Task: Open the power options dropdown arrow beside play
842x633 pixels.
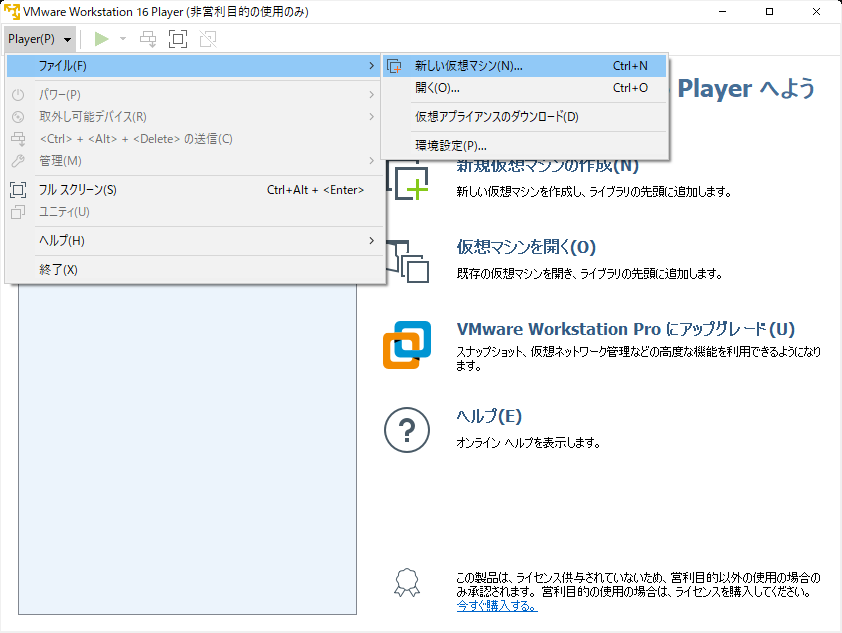Action: tap(123, 39)
